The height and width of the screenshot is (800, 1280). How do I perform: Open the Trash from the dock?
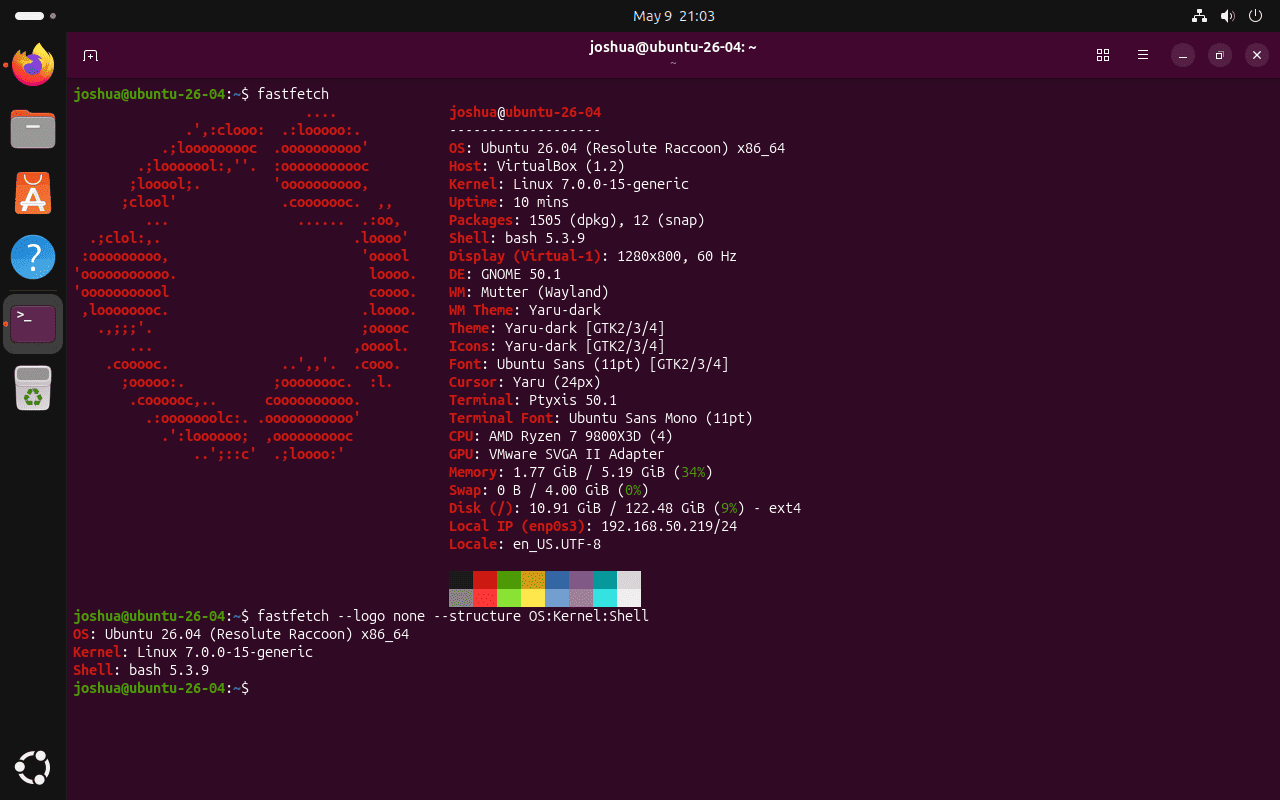[33, 388]
